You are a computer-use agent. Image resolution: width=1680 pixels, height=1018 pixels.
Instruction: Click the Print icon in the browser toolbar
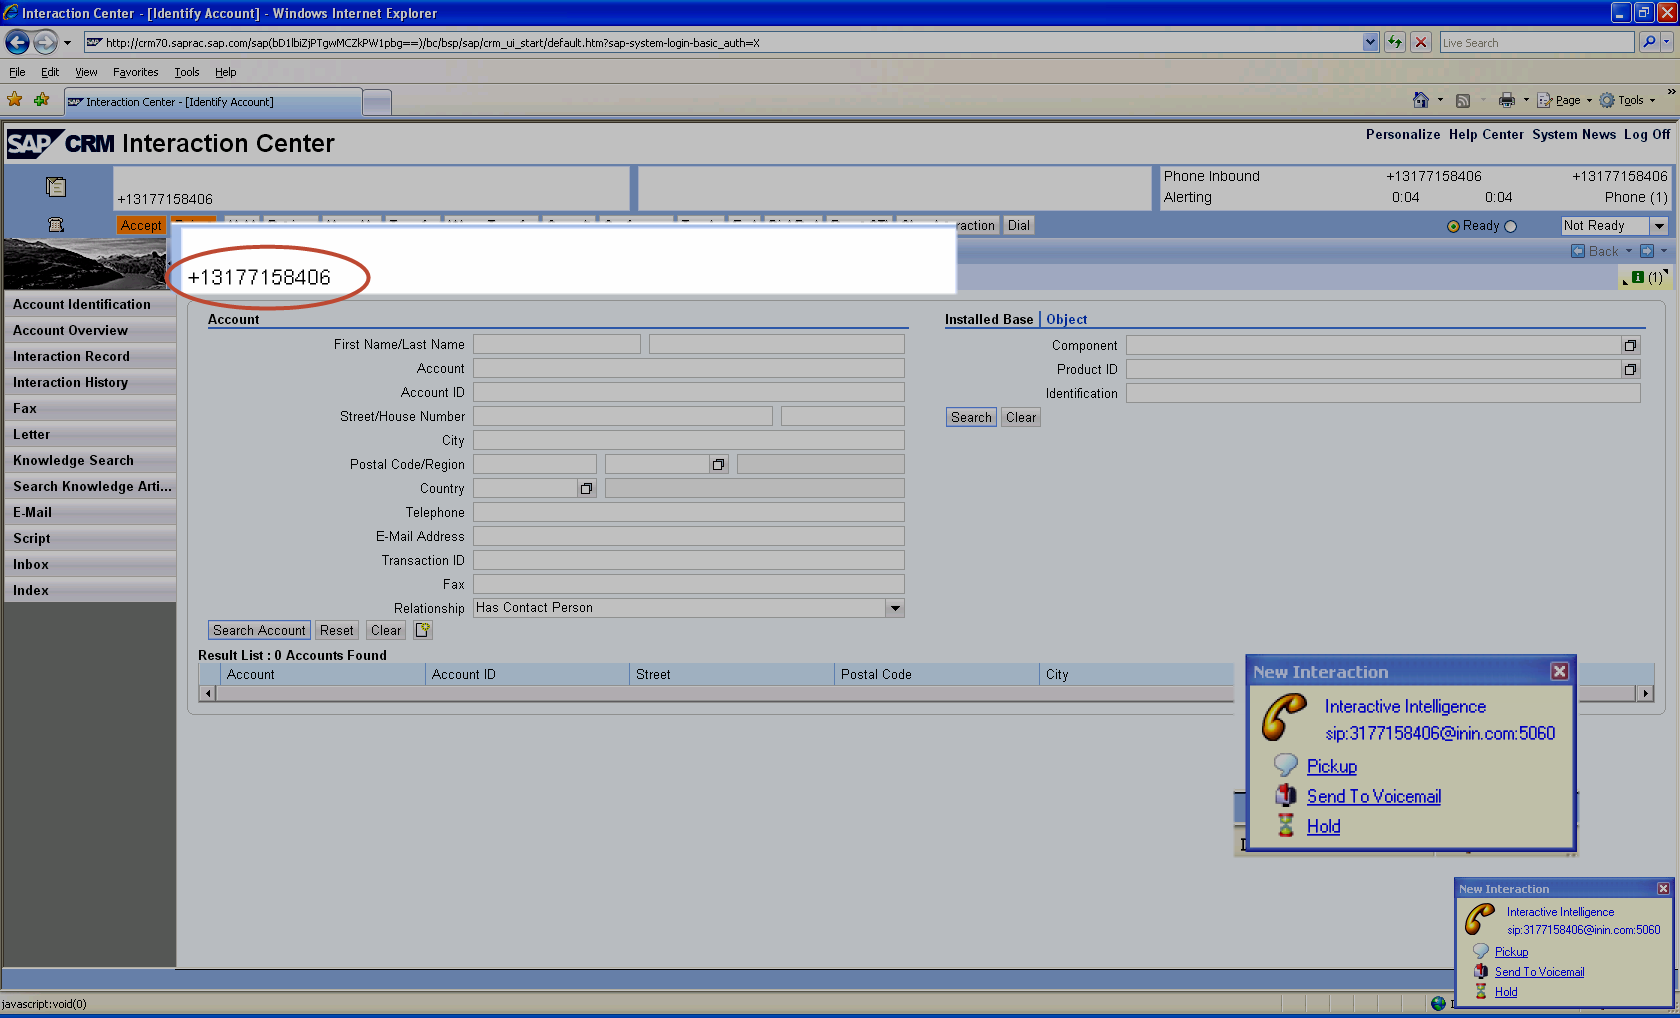[x=1506, y=100]
